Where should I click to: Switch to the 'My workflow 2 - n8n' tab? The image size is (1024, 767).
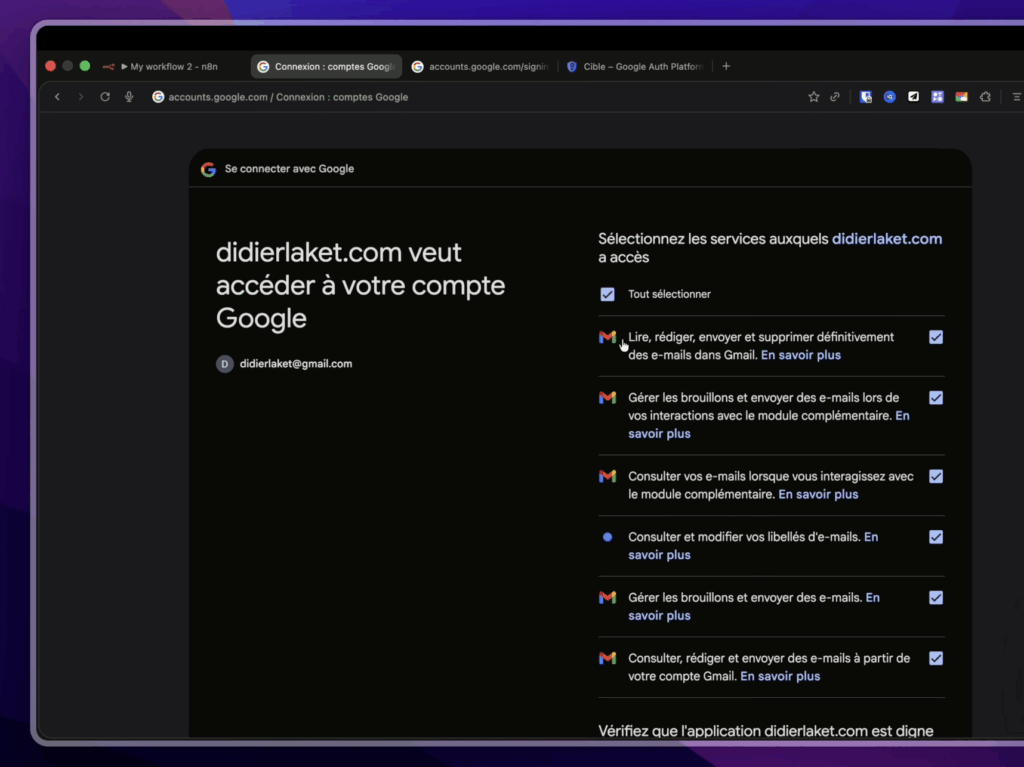(x=165, y=67)
